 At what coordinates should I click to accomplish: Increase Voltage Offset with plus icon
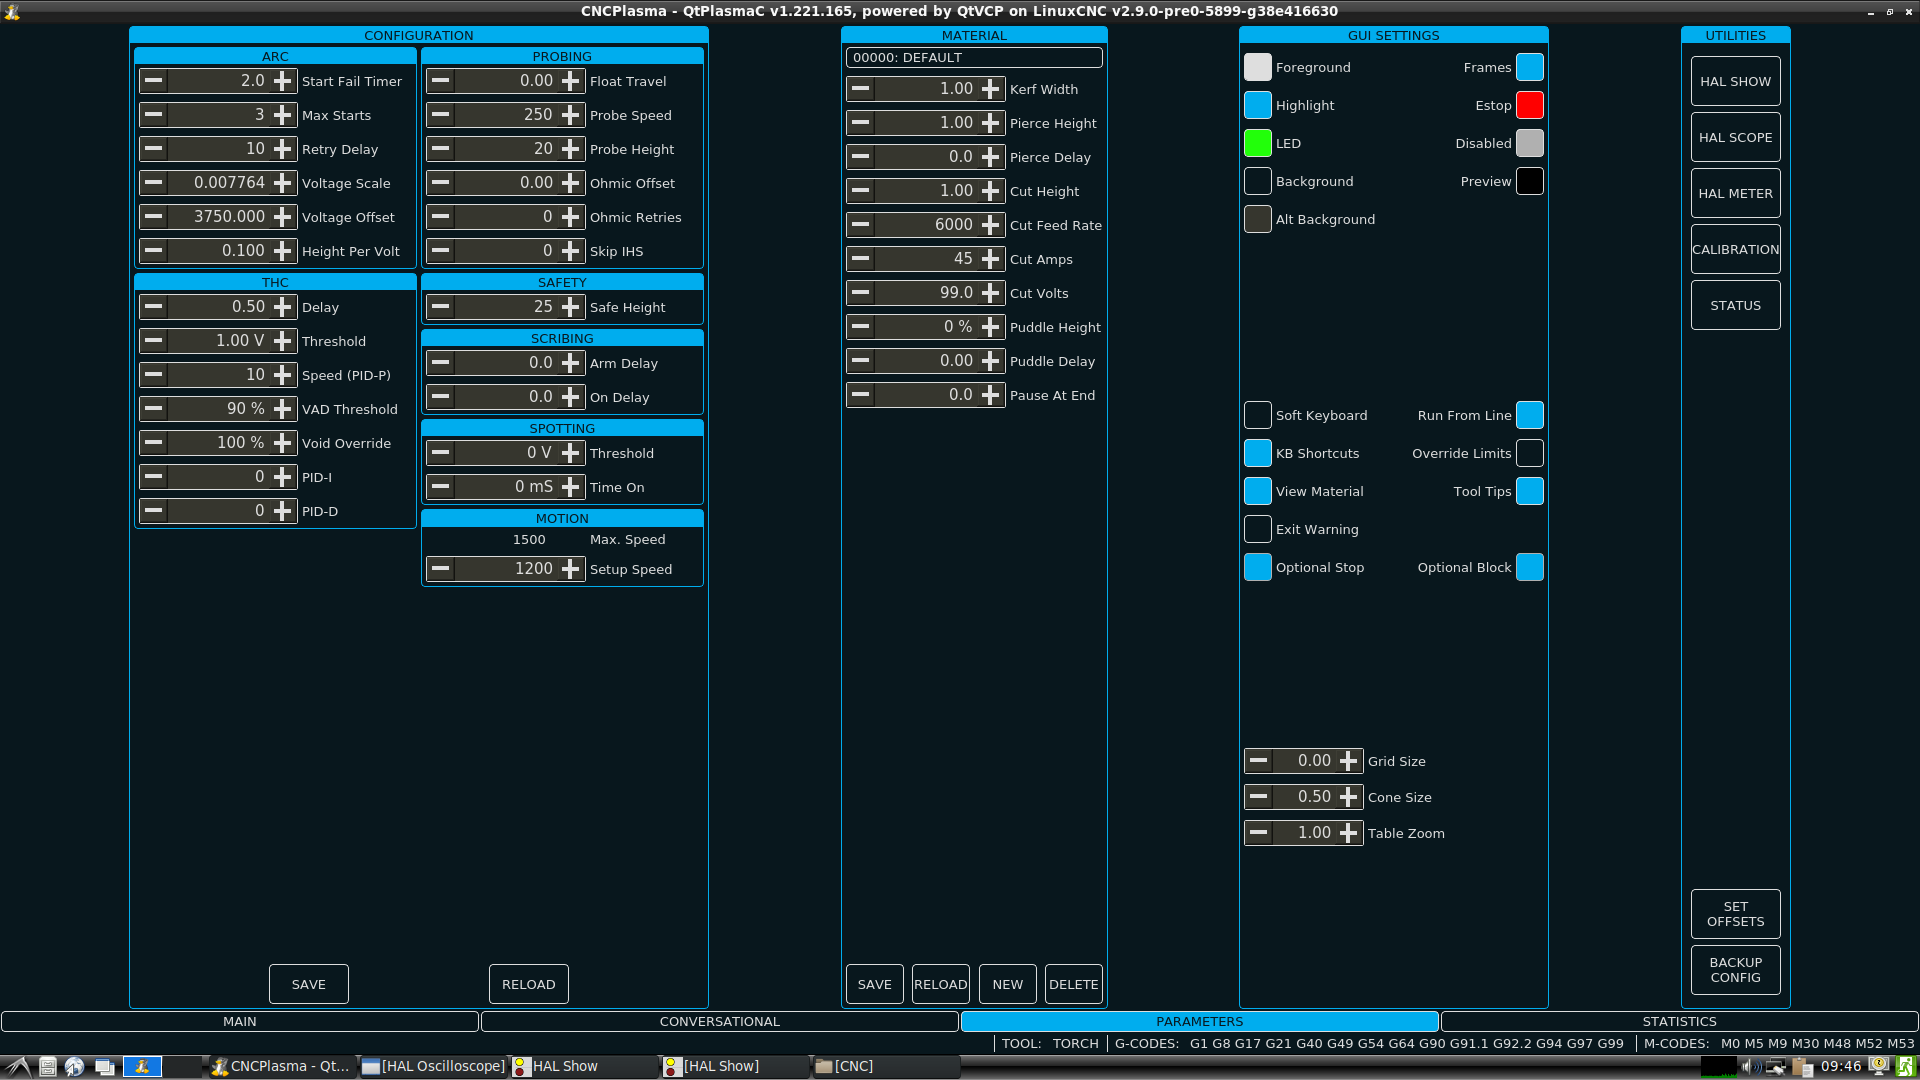coord(283,217)
